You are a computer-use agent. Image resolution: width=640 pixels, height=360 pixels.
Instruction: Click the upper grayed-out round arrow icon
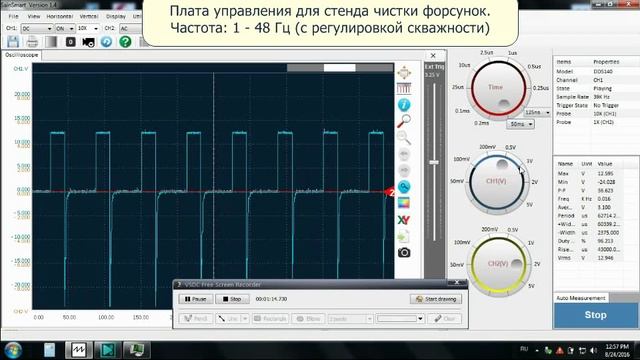pyautogui.click(x=404, y=154)
